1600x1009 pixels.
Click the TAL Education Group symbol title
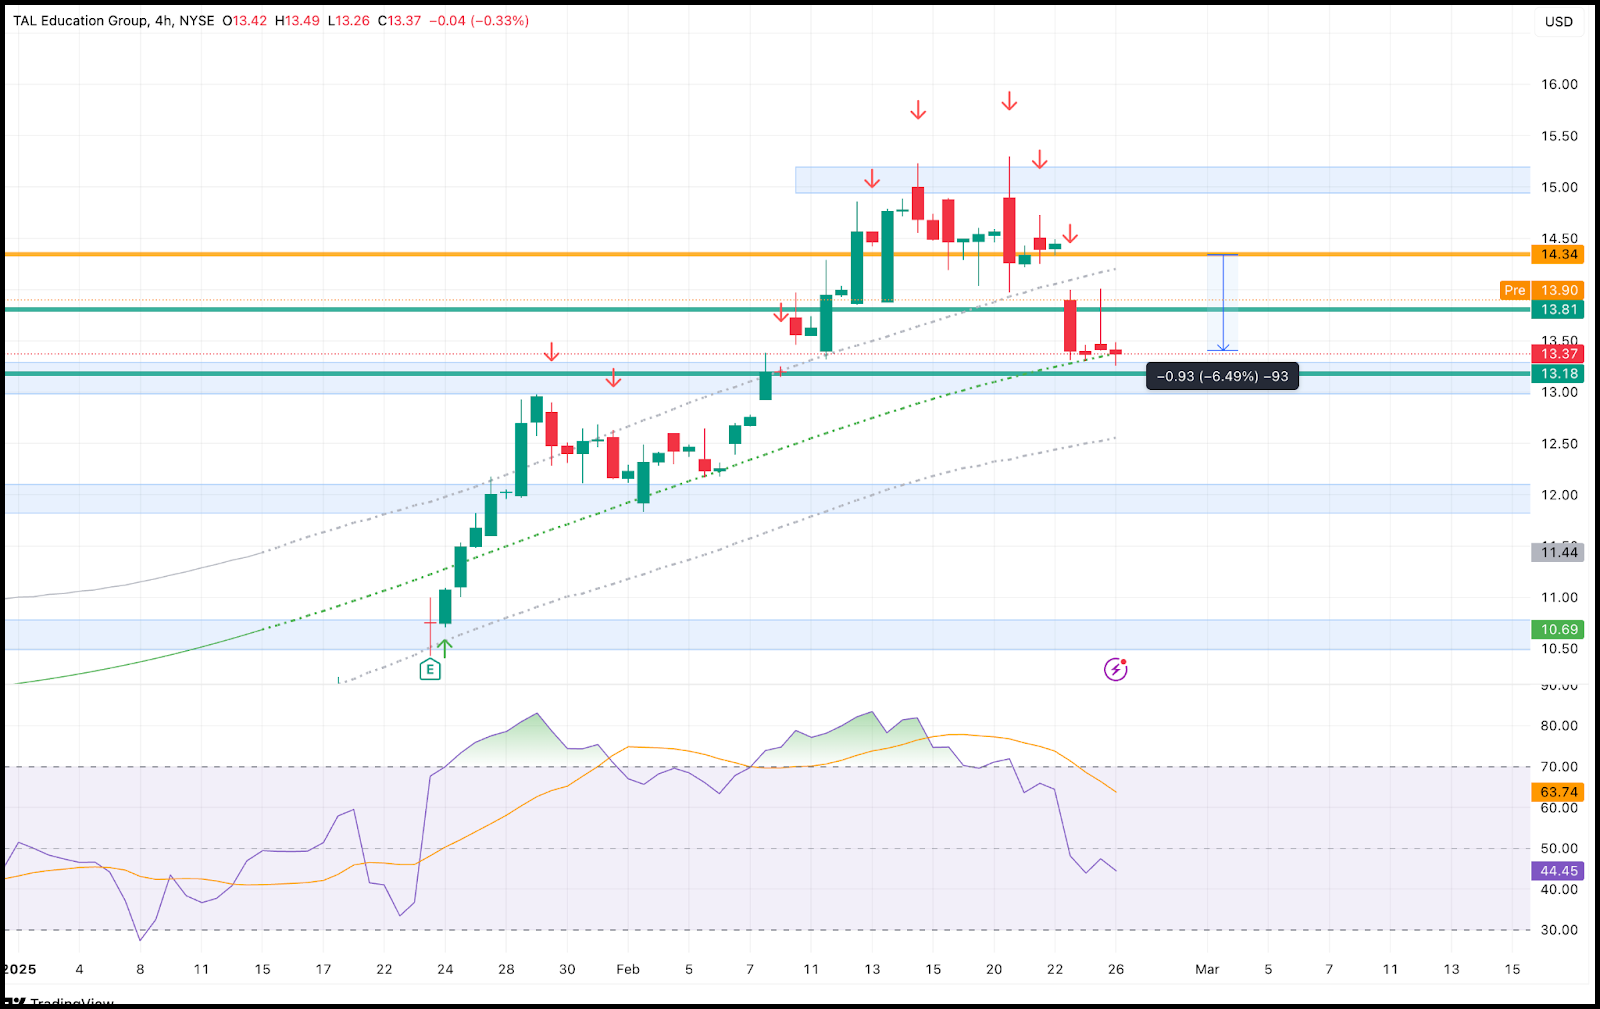81,20
